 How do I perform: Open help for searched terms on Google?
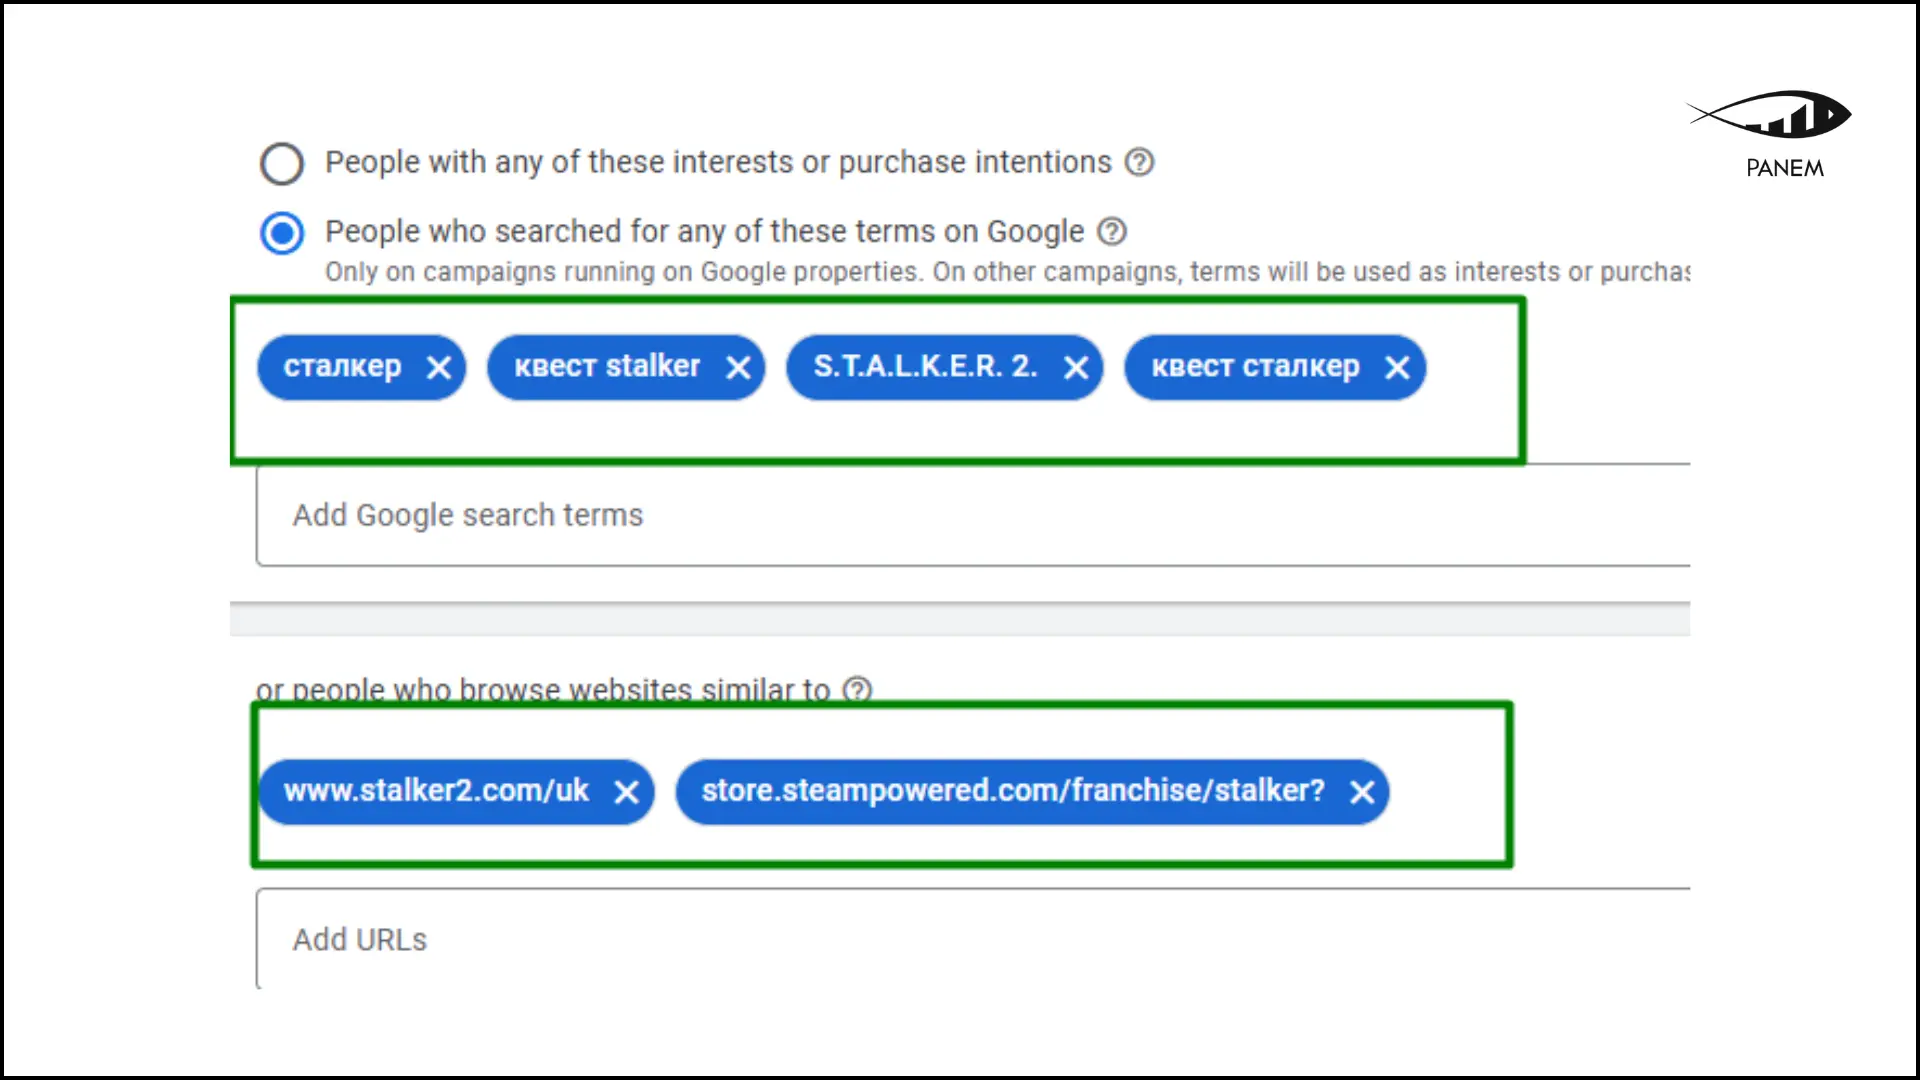click(1112, 232)
